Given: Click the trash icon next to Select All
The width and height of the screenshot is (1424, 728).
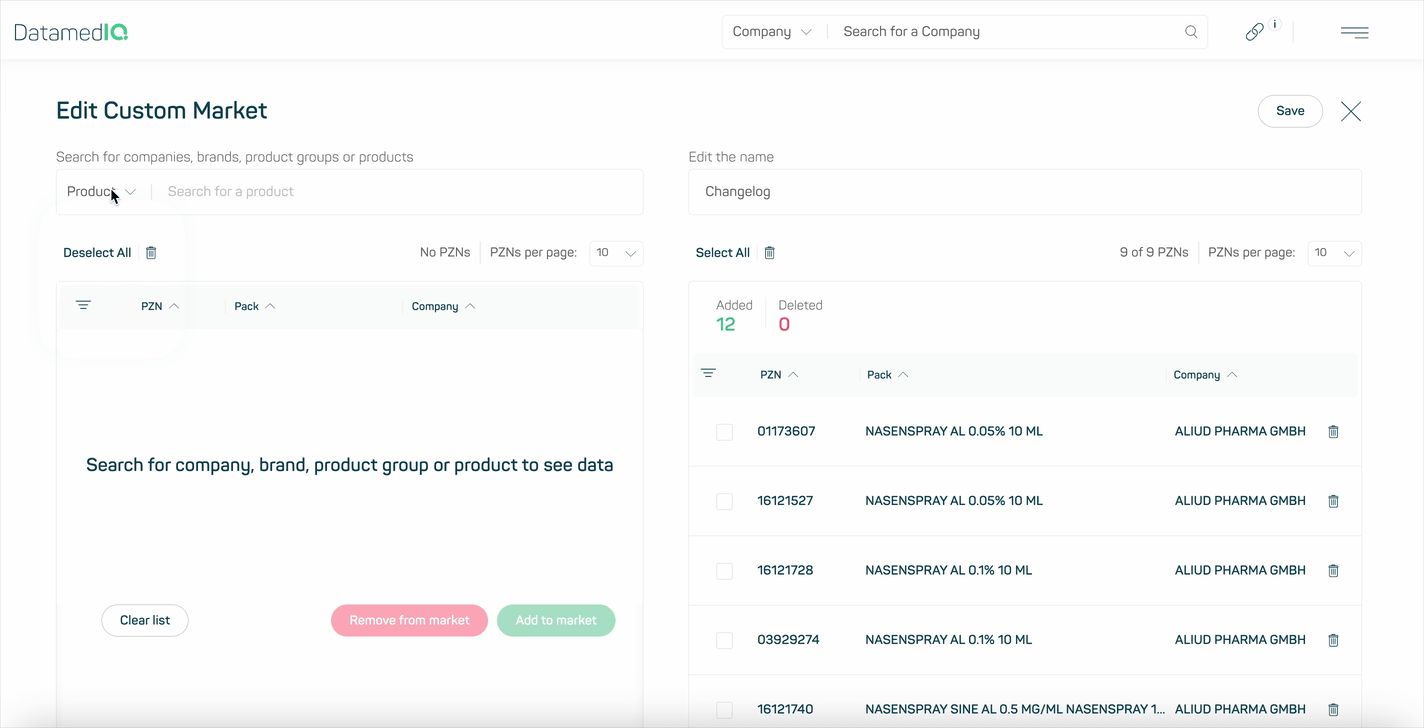Looking at the screenshot, I should (x=769, y=252).
